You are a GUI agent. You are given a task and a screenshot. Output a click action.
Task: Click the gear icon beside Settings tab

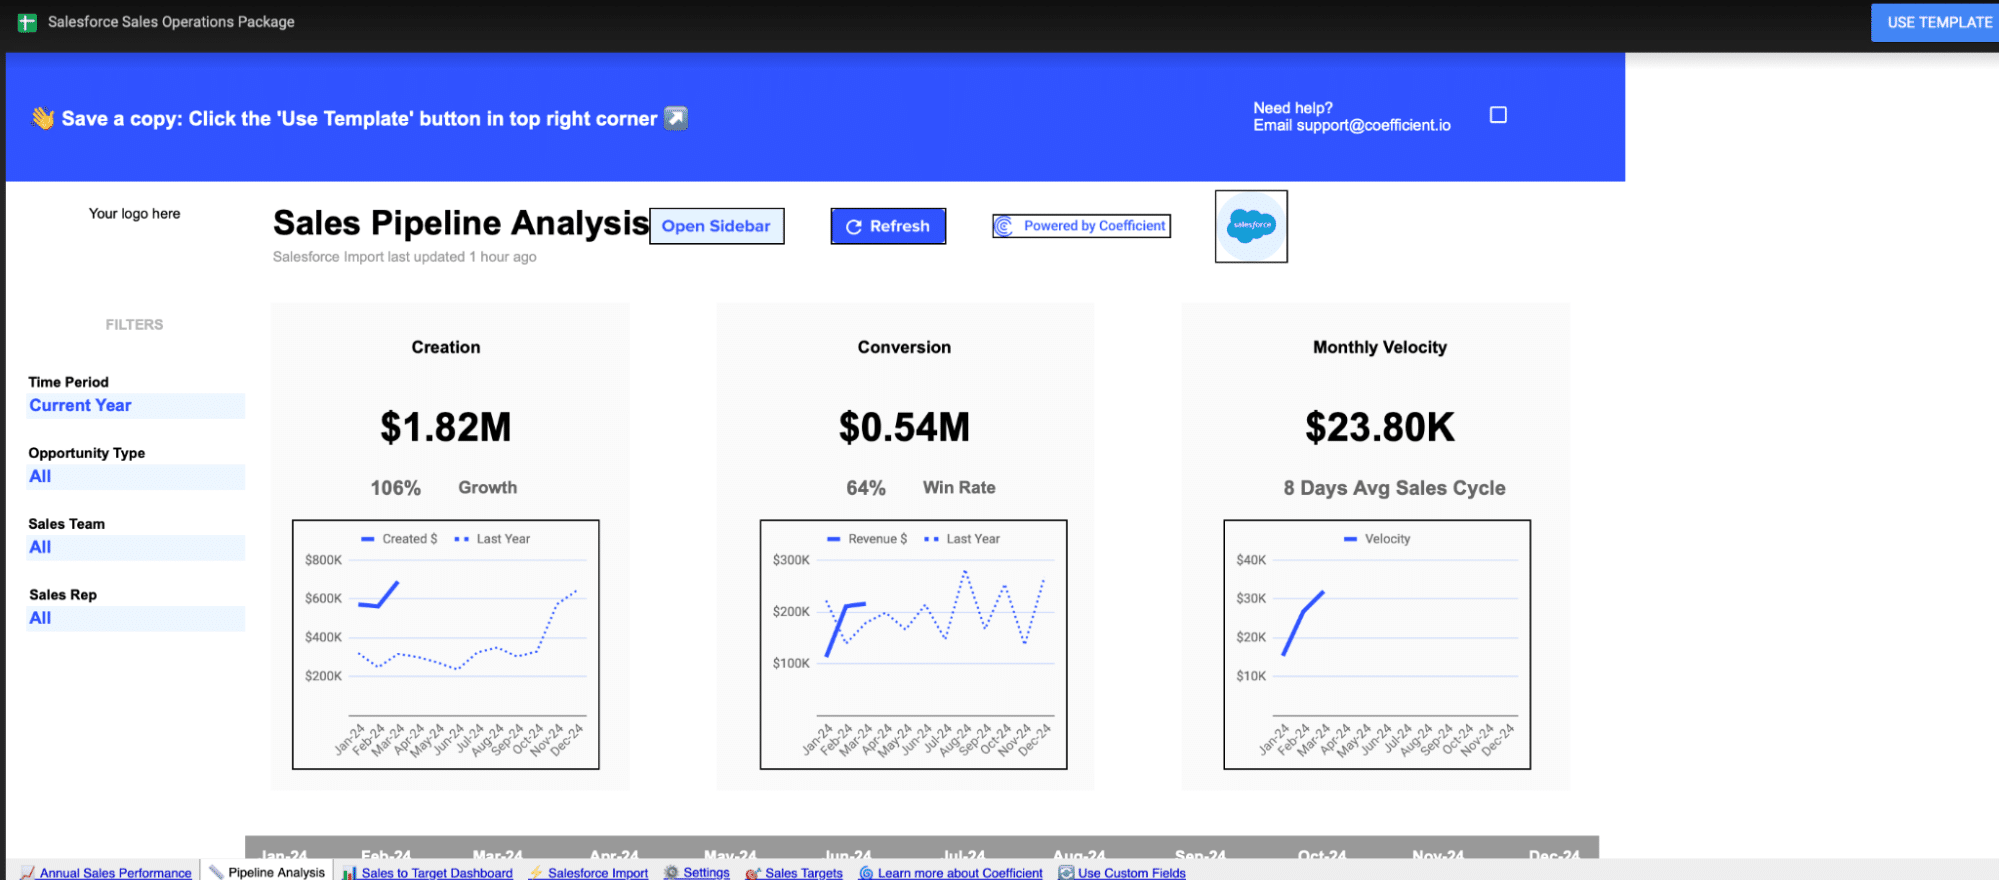click(671, 872)
